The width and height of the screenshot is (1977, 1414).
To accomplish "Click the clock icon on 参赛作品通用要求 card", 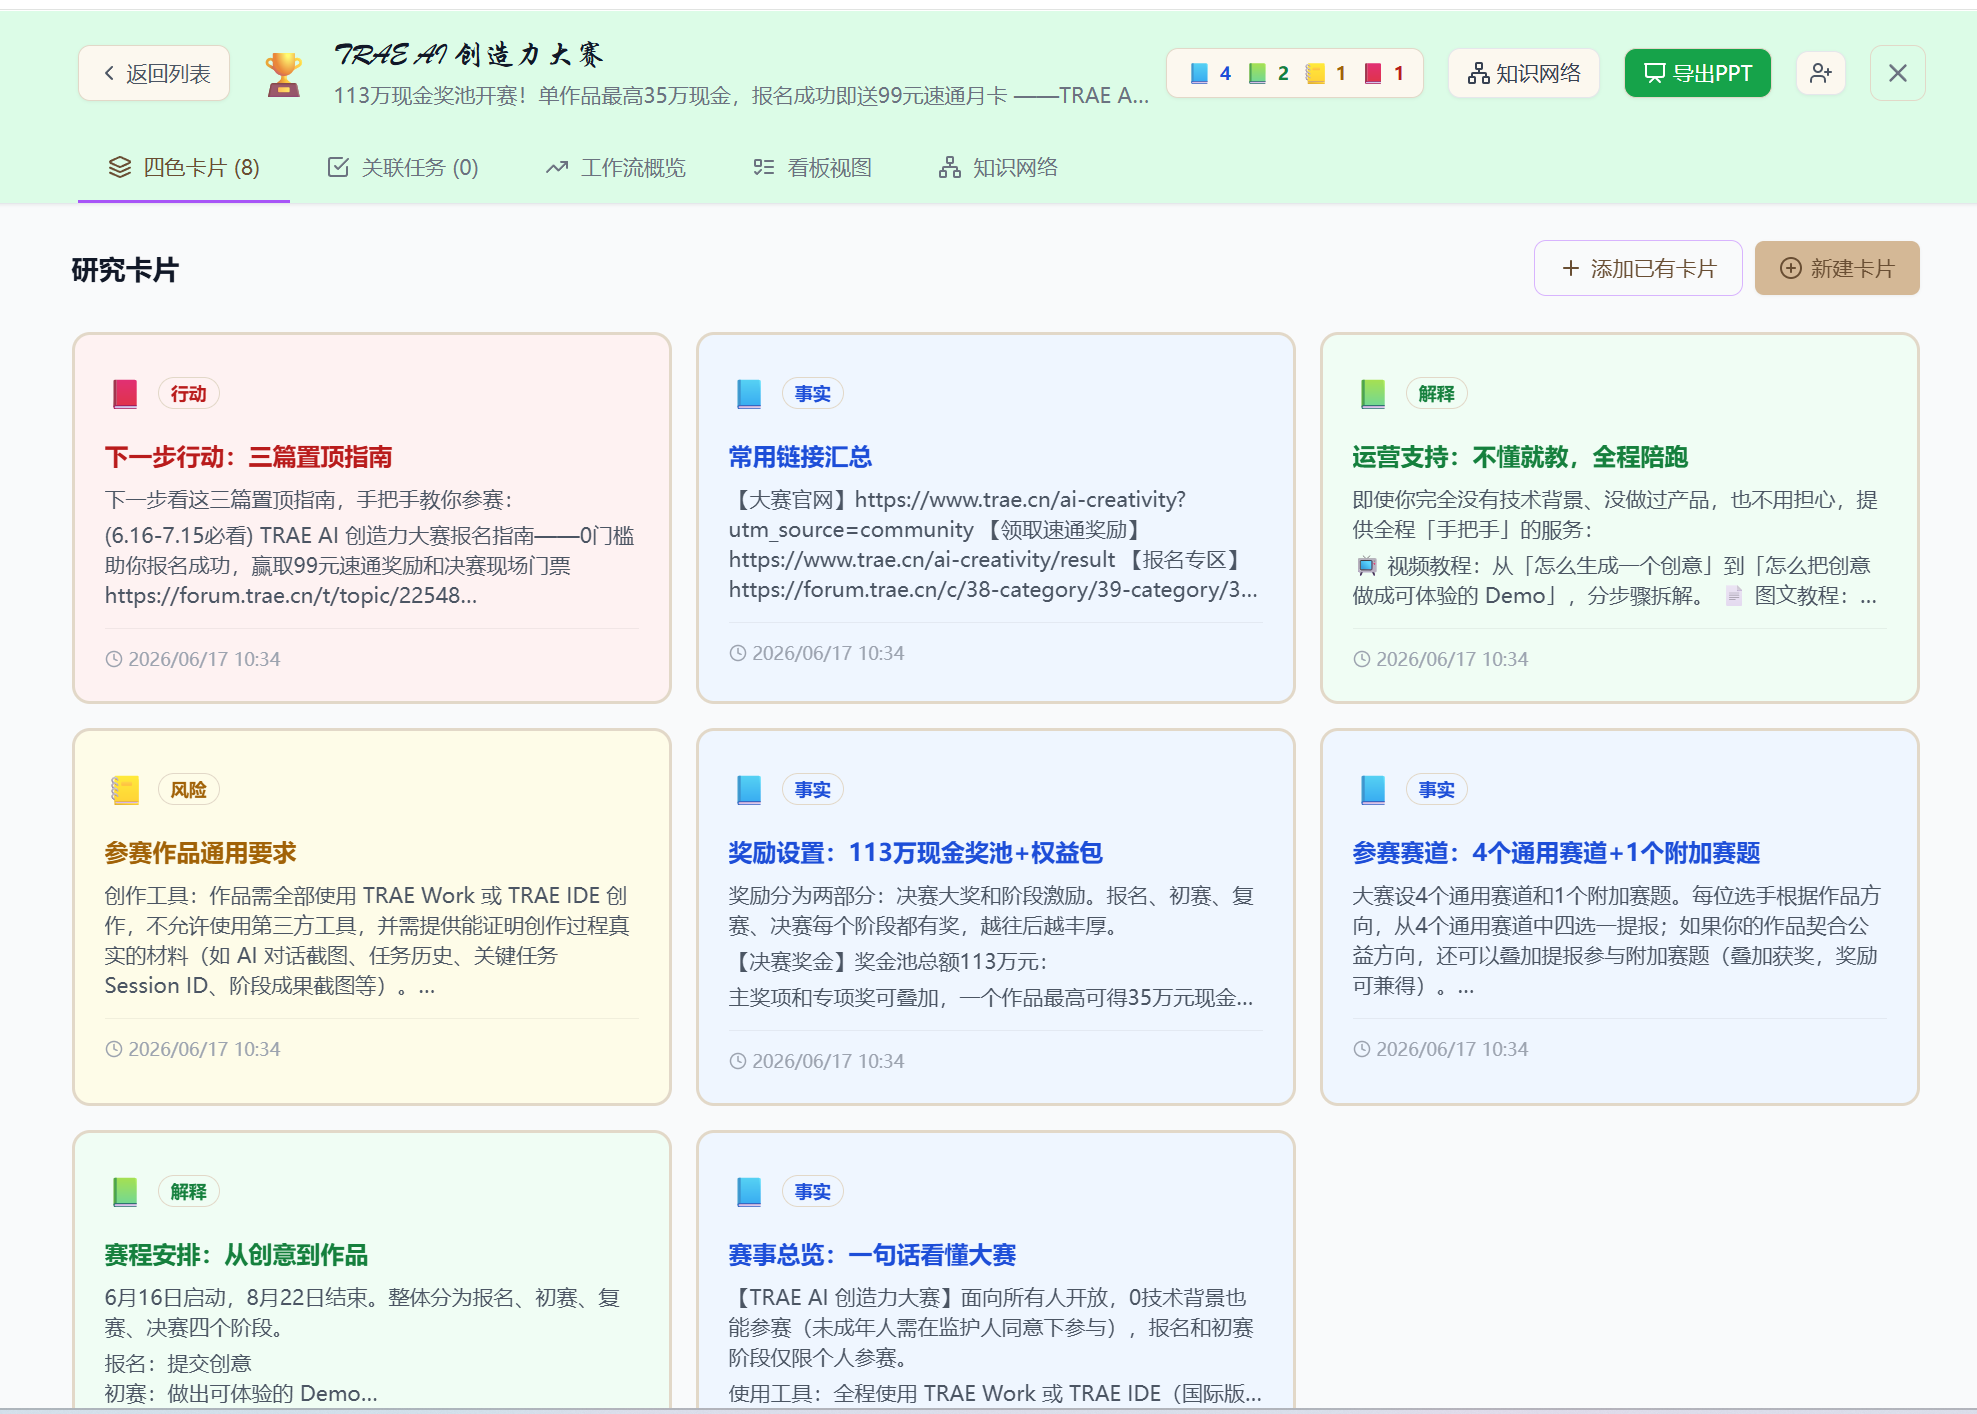I will pyautogui.click(x=114, y=1049).
